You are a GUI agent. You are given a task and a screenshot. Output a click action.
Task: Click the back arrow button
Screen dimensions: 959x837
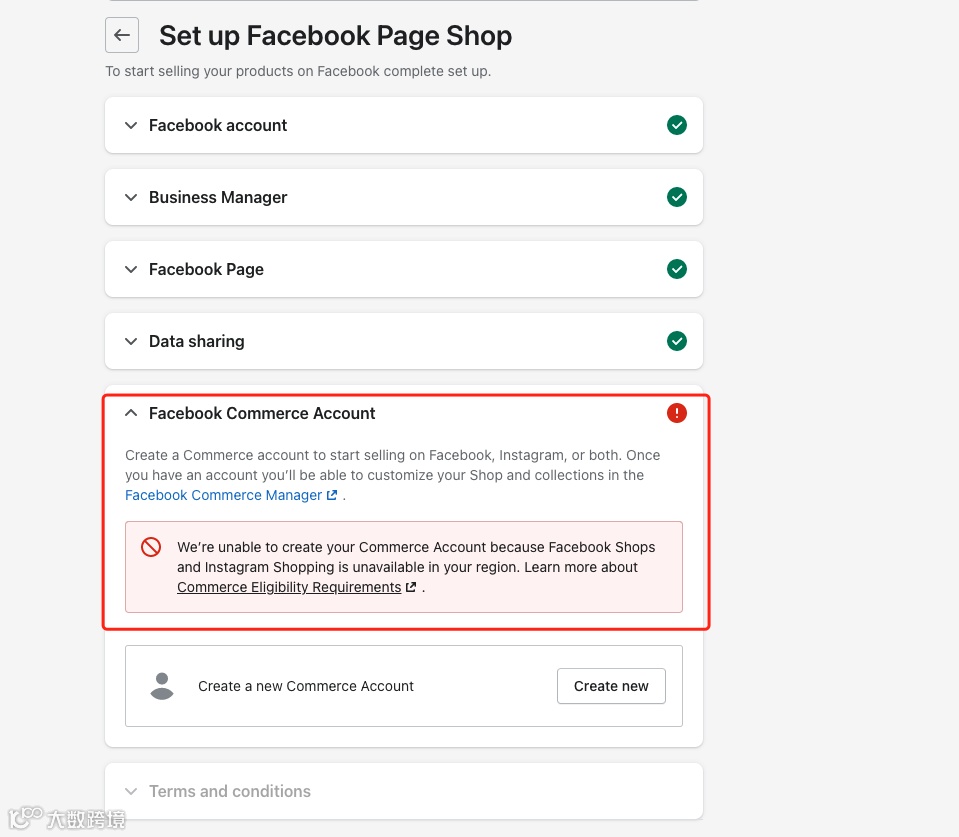122,36
